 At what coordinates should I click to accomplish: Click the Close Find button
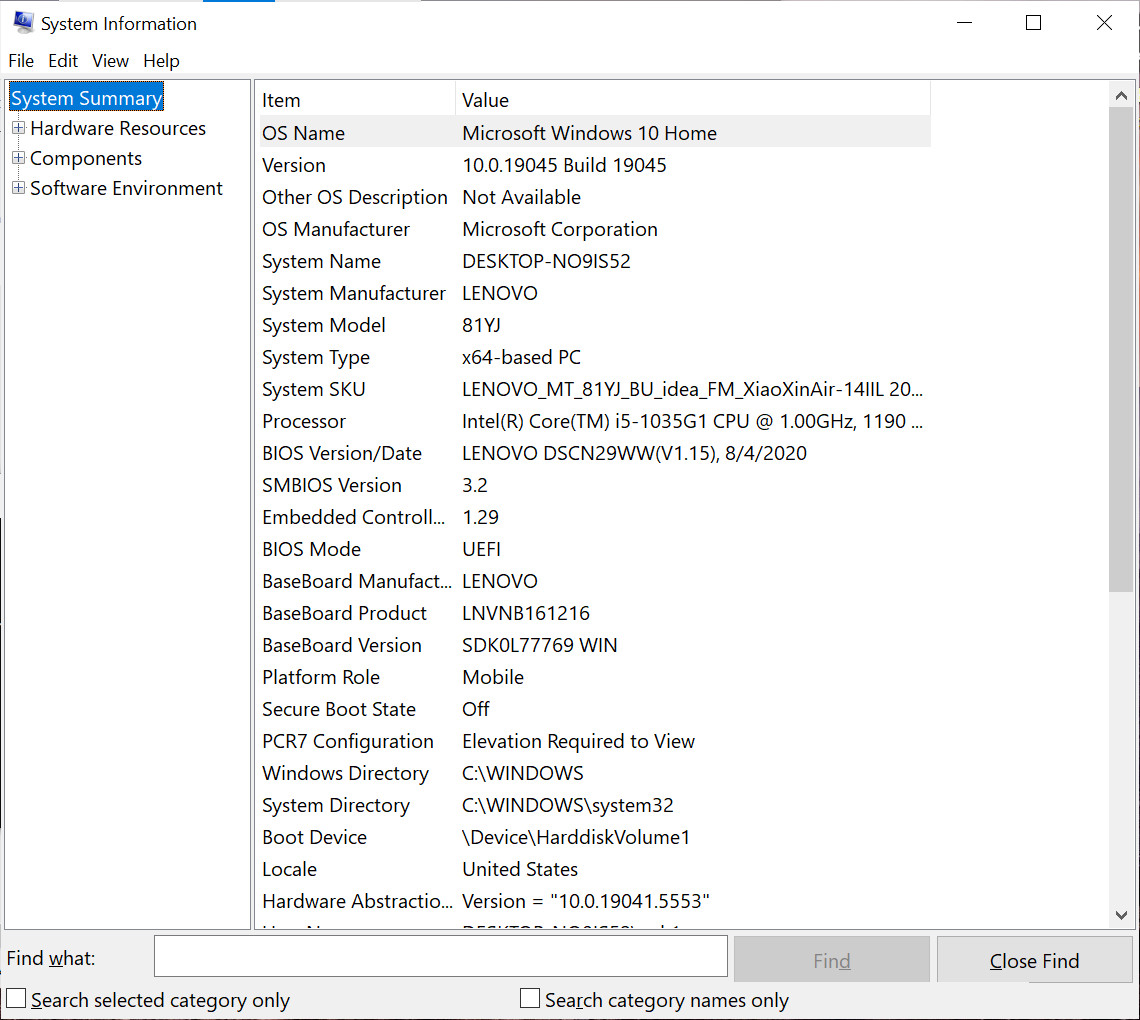(x=1035, y=960)
